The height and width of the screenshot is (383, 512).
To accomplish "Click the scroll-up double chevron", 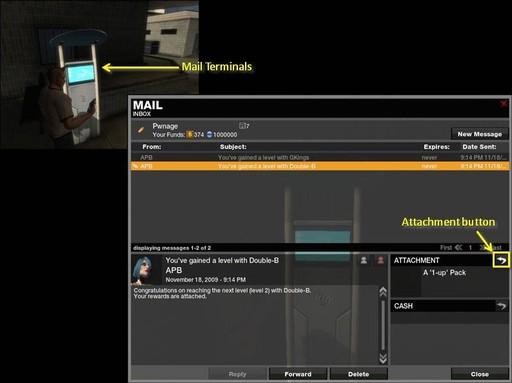I will click(x=383, y=292).
